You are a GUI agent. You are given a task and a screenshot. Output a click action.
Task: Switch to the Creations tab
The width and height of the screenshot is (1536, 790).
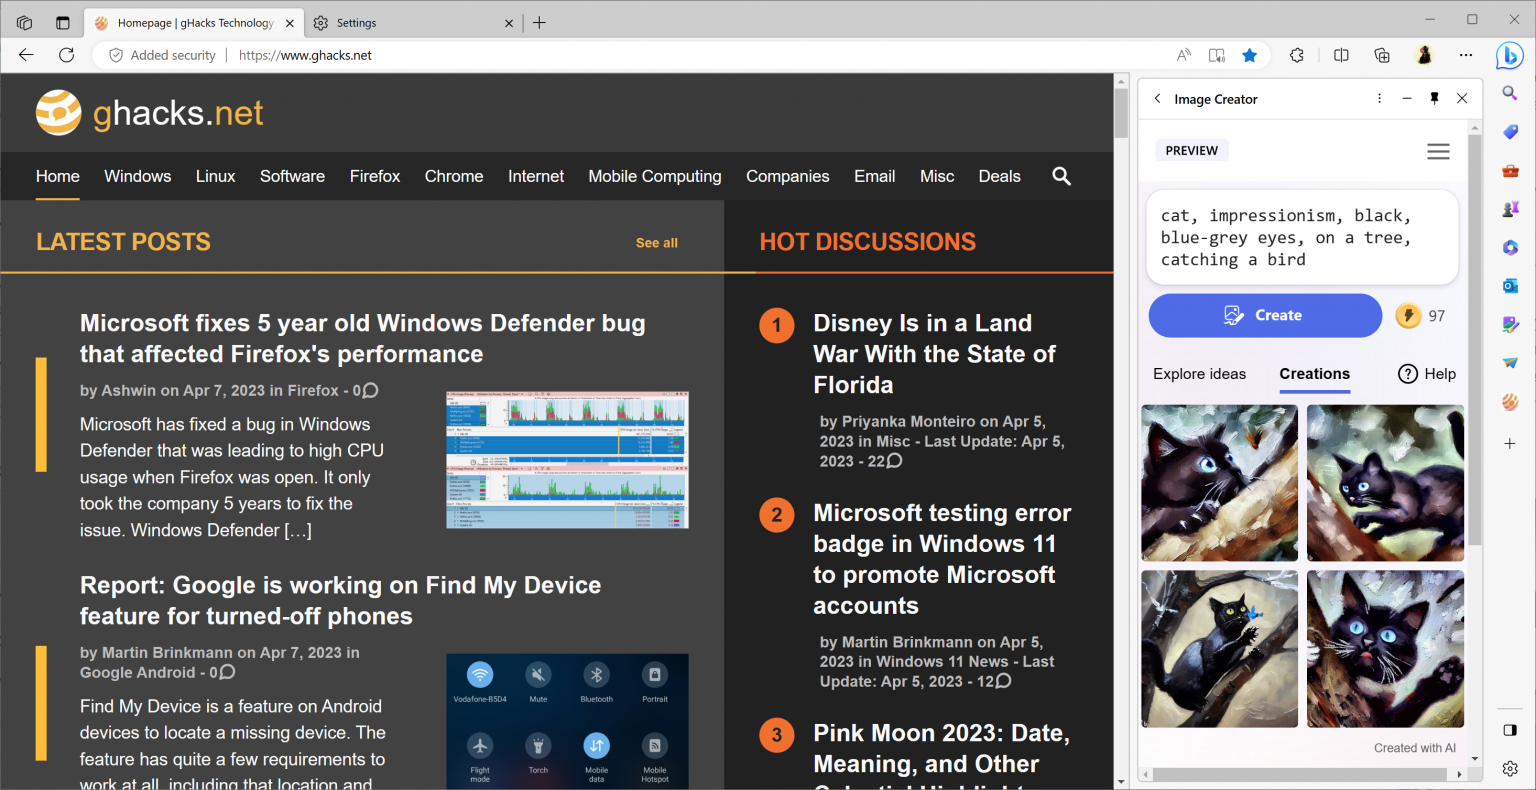1314,374
